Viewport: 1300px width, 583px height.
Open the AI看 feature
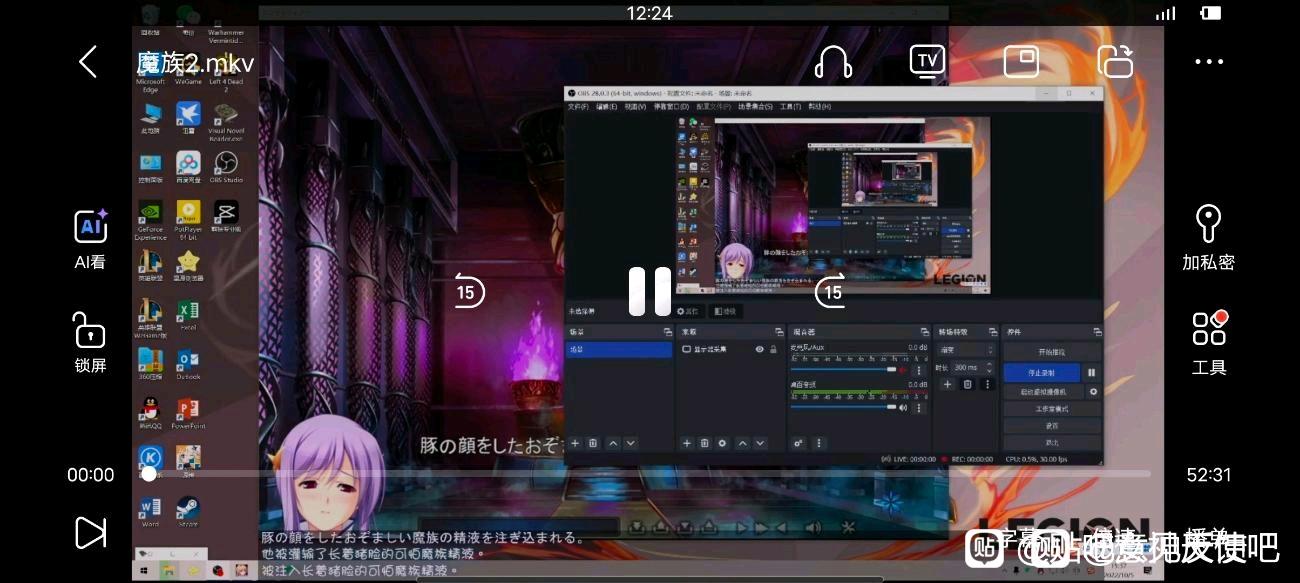pos(90,238)
